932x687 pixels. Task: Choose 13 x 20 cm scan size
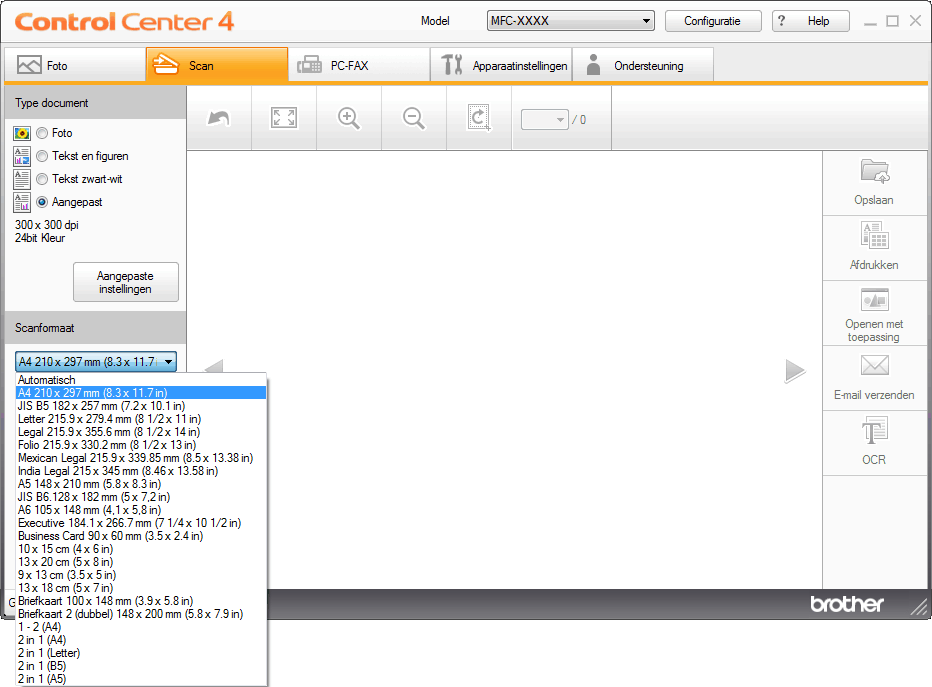(x=141, y=563)
